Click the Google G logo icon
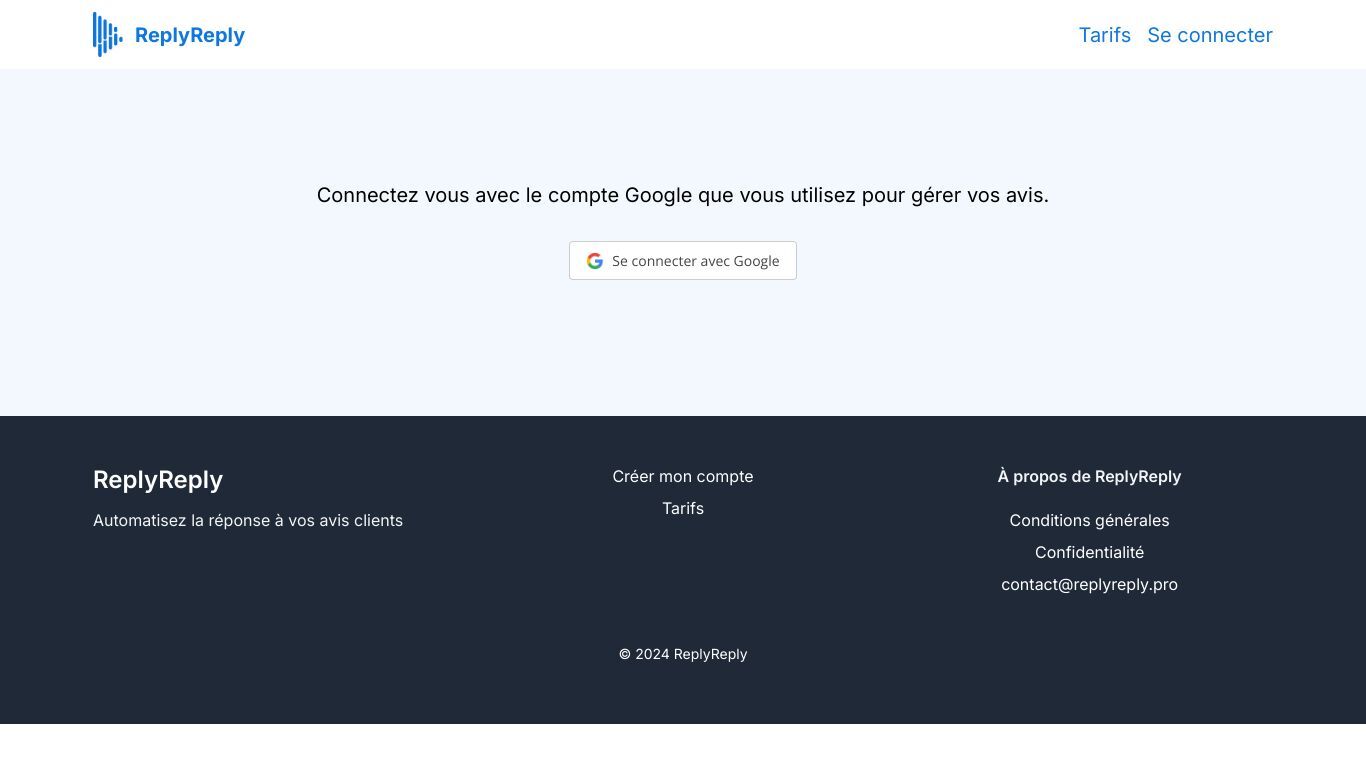Image resolution: width=1366 pixels, height=768 pixels. pos(595,261)
